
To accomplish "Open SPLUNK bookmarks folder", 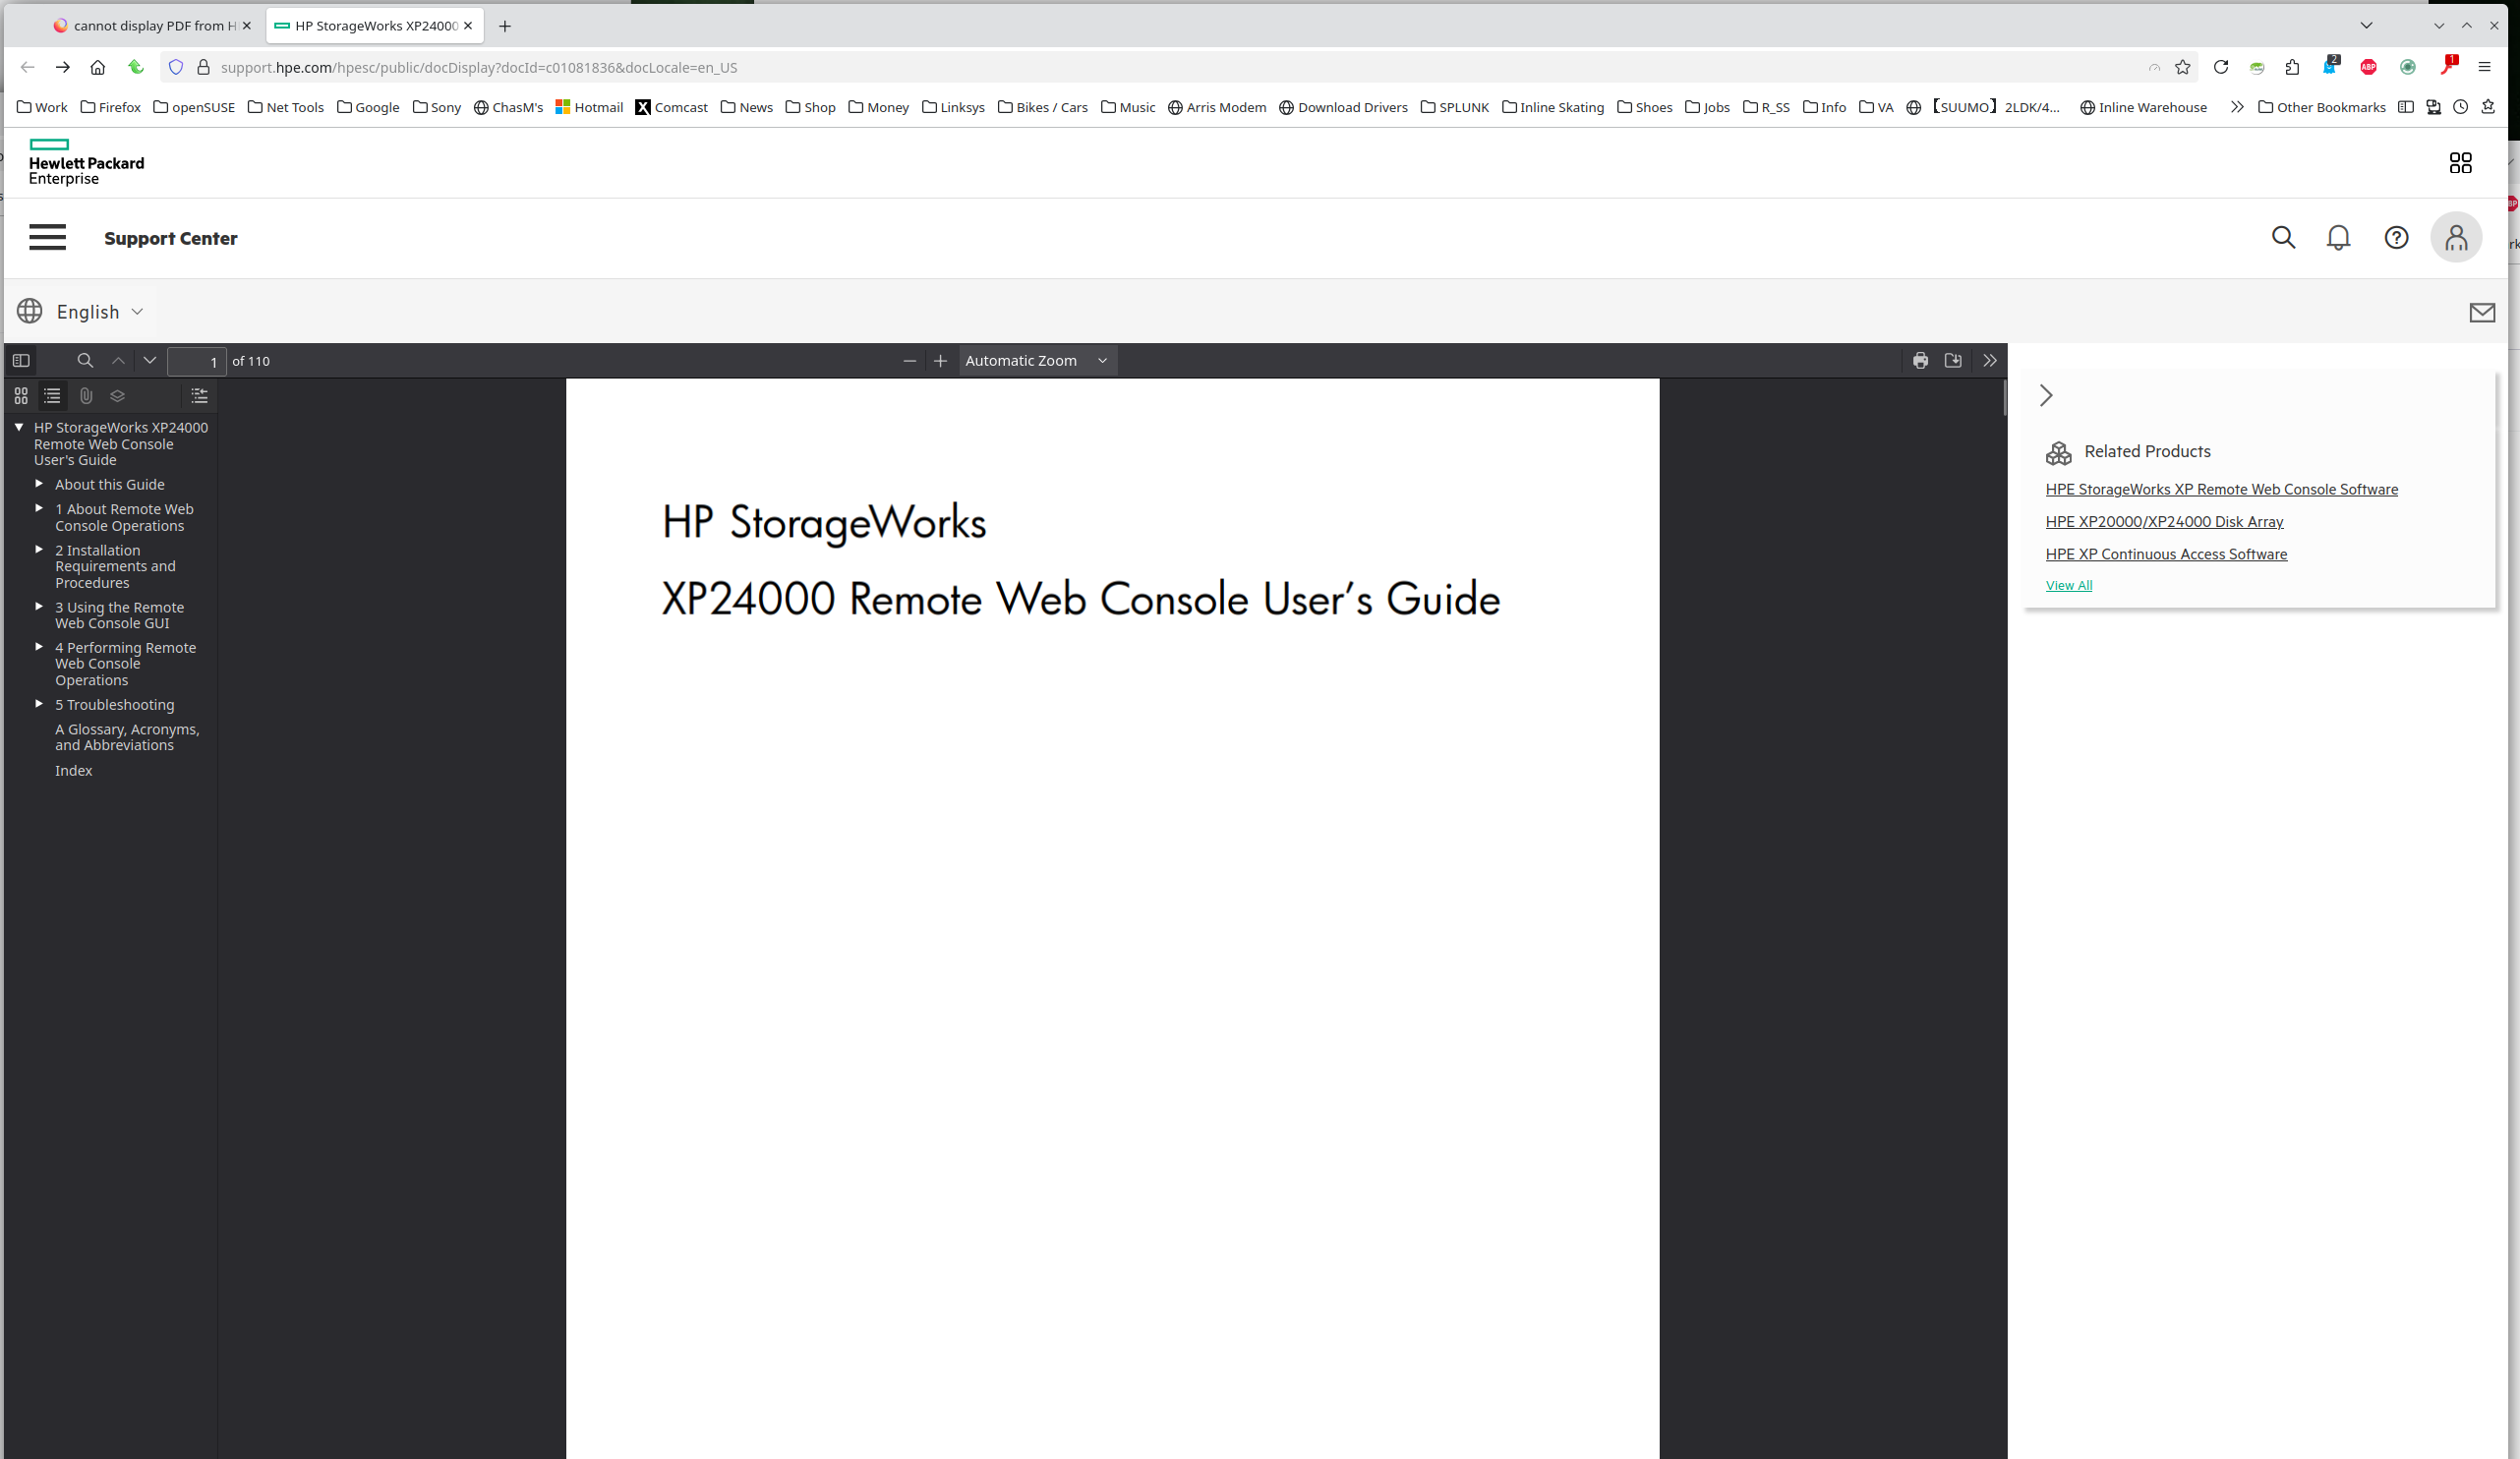I will point(1455,107).
